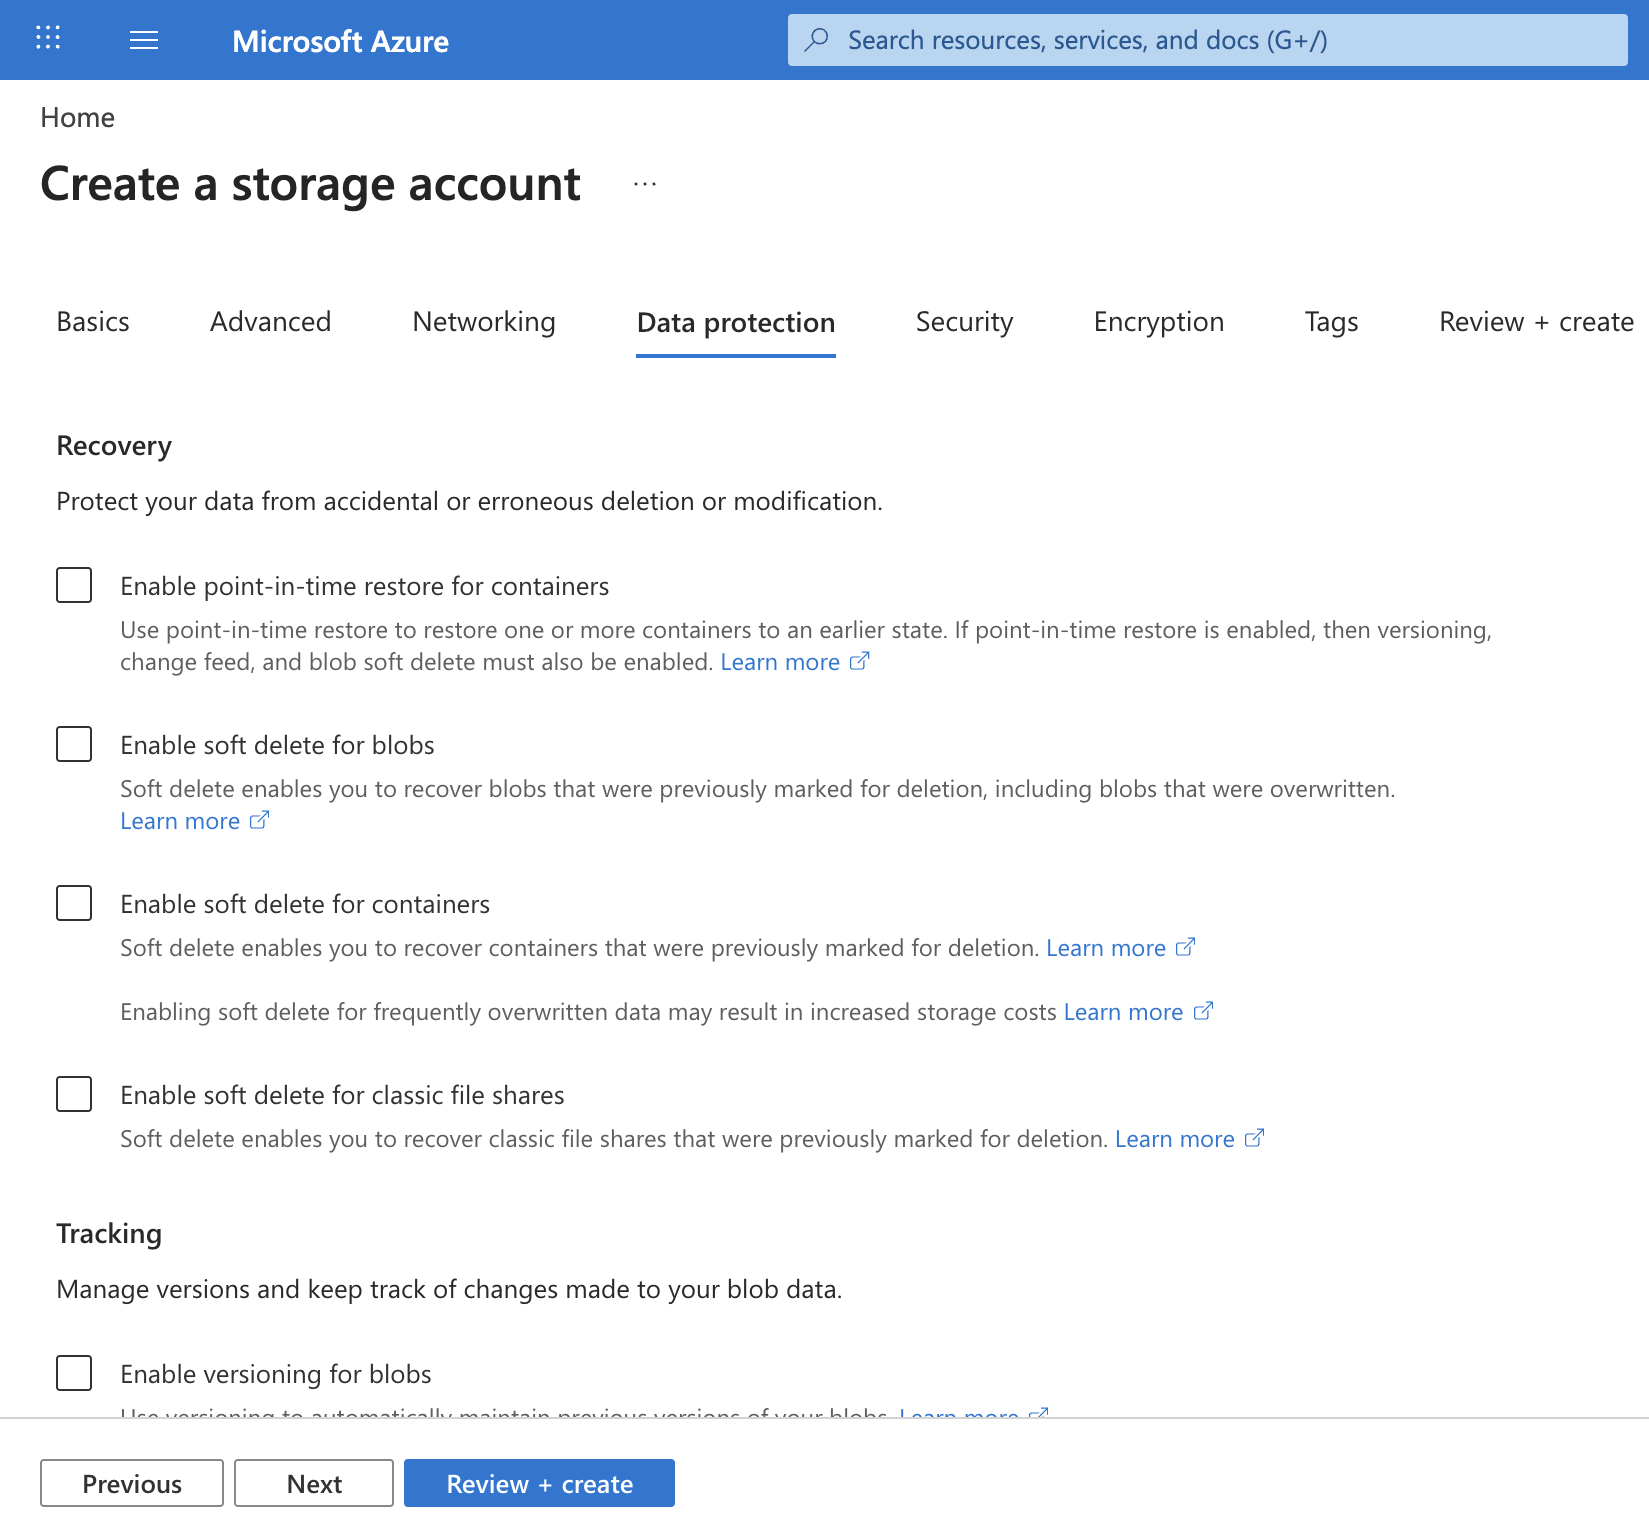This screenshot has width=1649, height=1536.
Task: Click external link icon for point-in-time restore
Action: (x=860, y=661)
